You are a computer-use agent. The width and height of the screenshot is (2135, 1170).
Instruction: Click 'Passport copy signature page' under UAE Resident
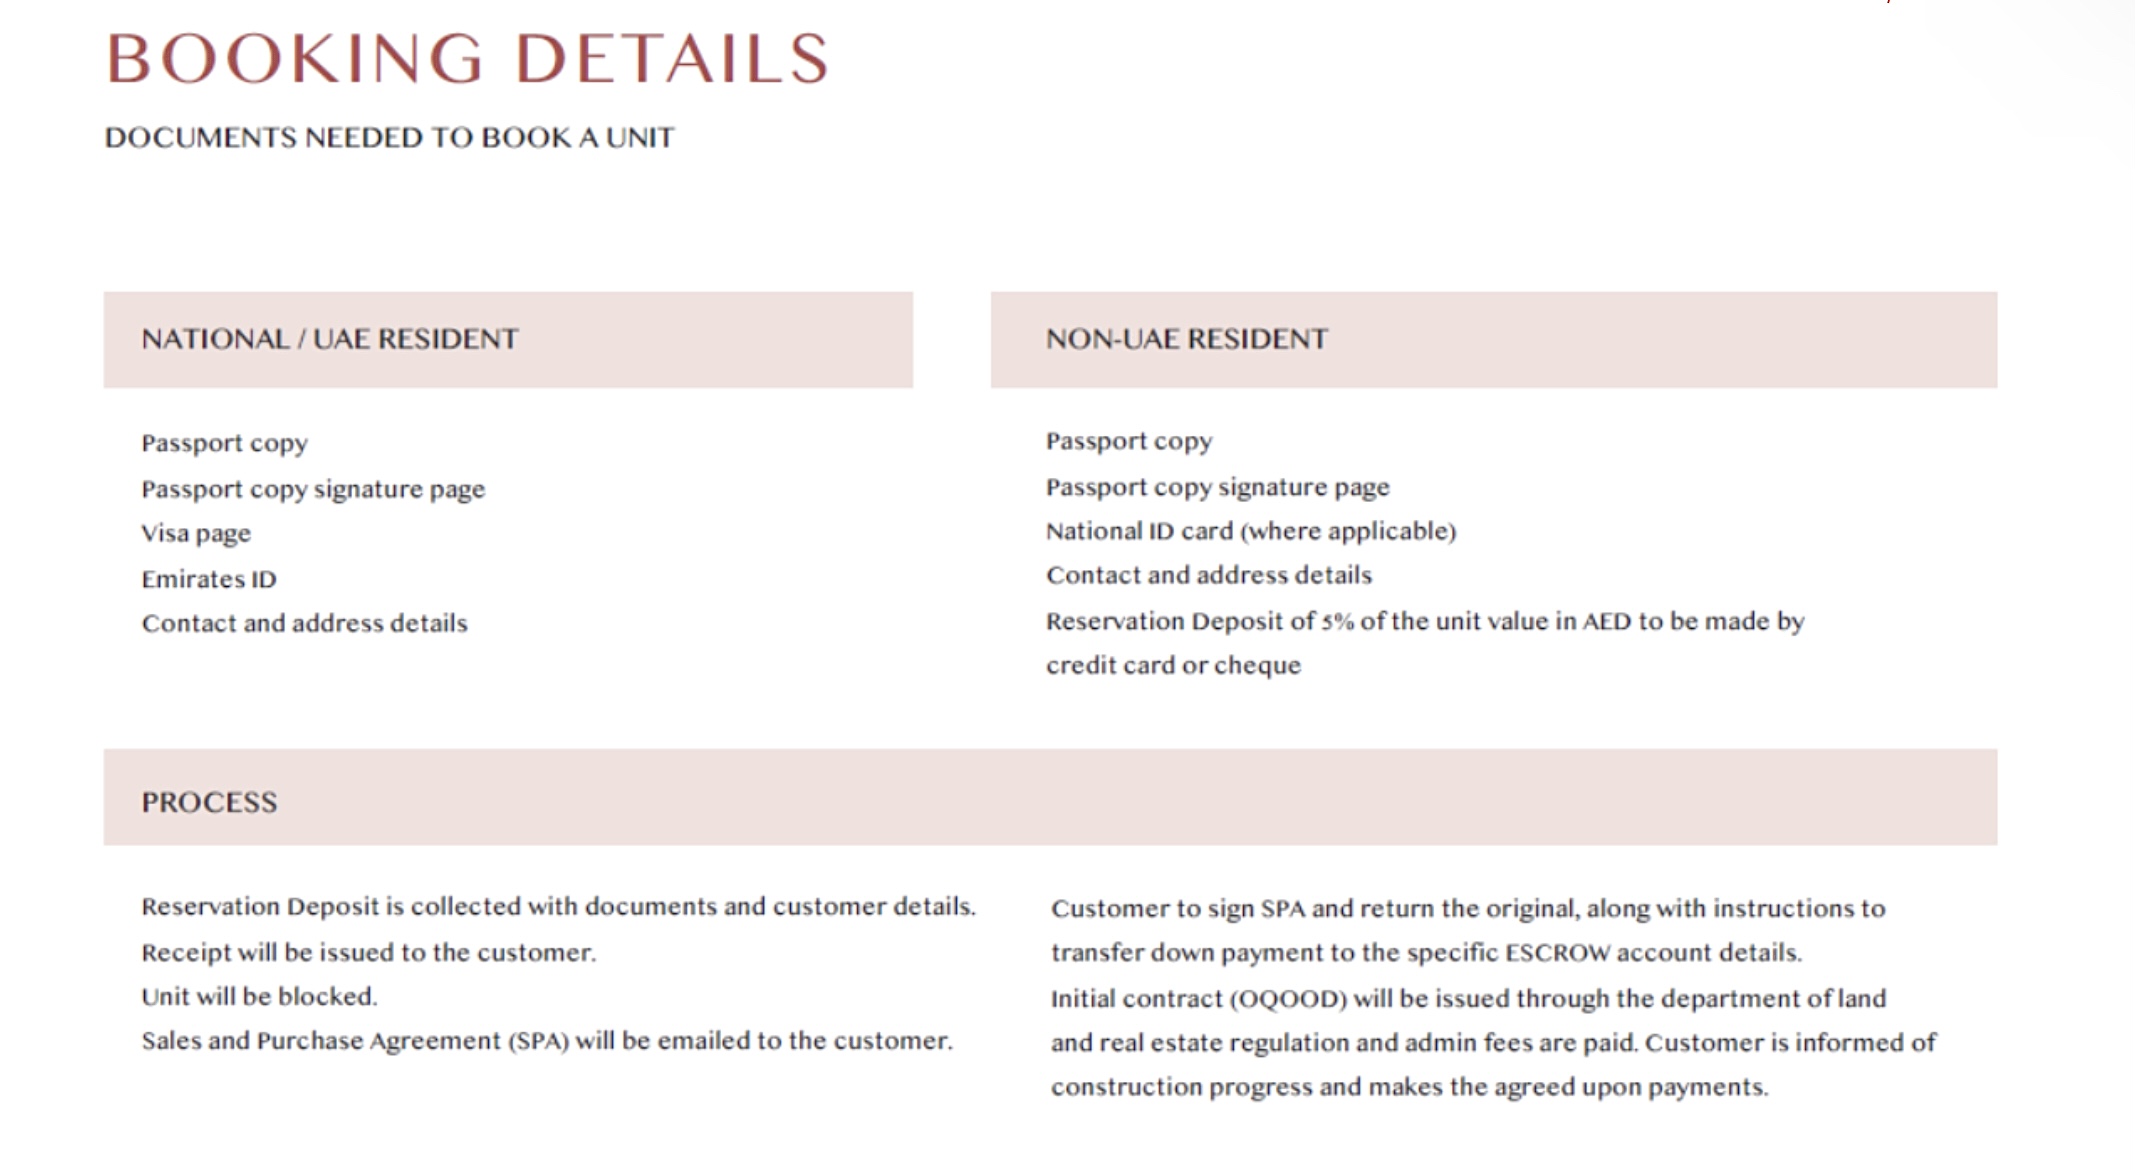[x=313, y=489]
